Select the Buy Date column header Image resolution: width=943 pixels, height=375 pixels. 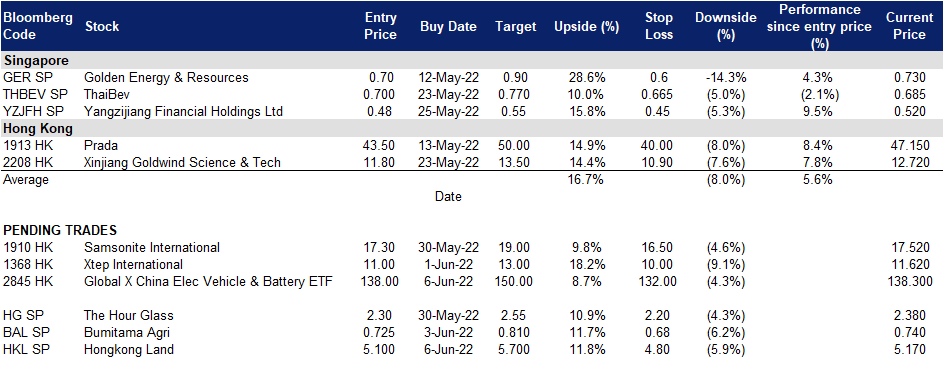click(448, 26)
